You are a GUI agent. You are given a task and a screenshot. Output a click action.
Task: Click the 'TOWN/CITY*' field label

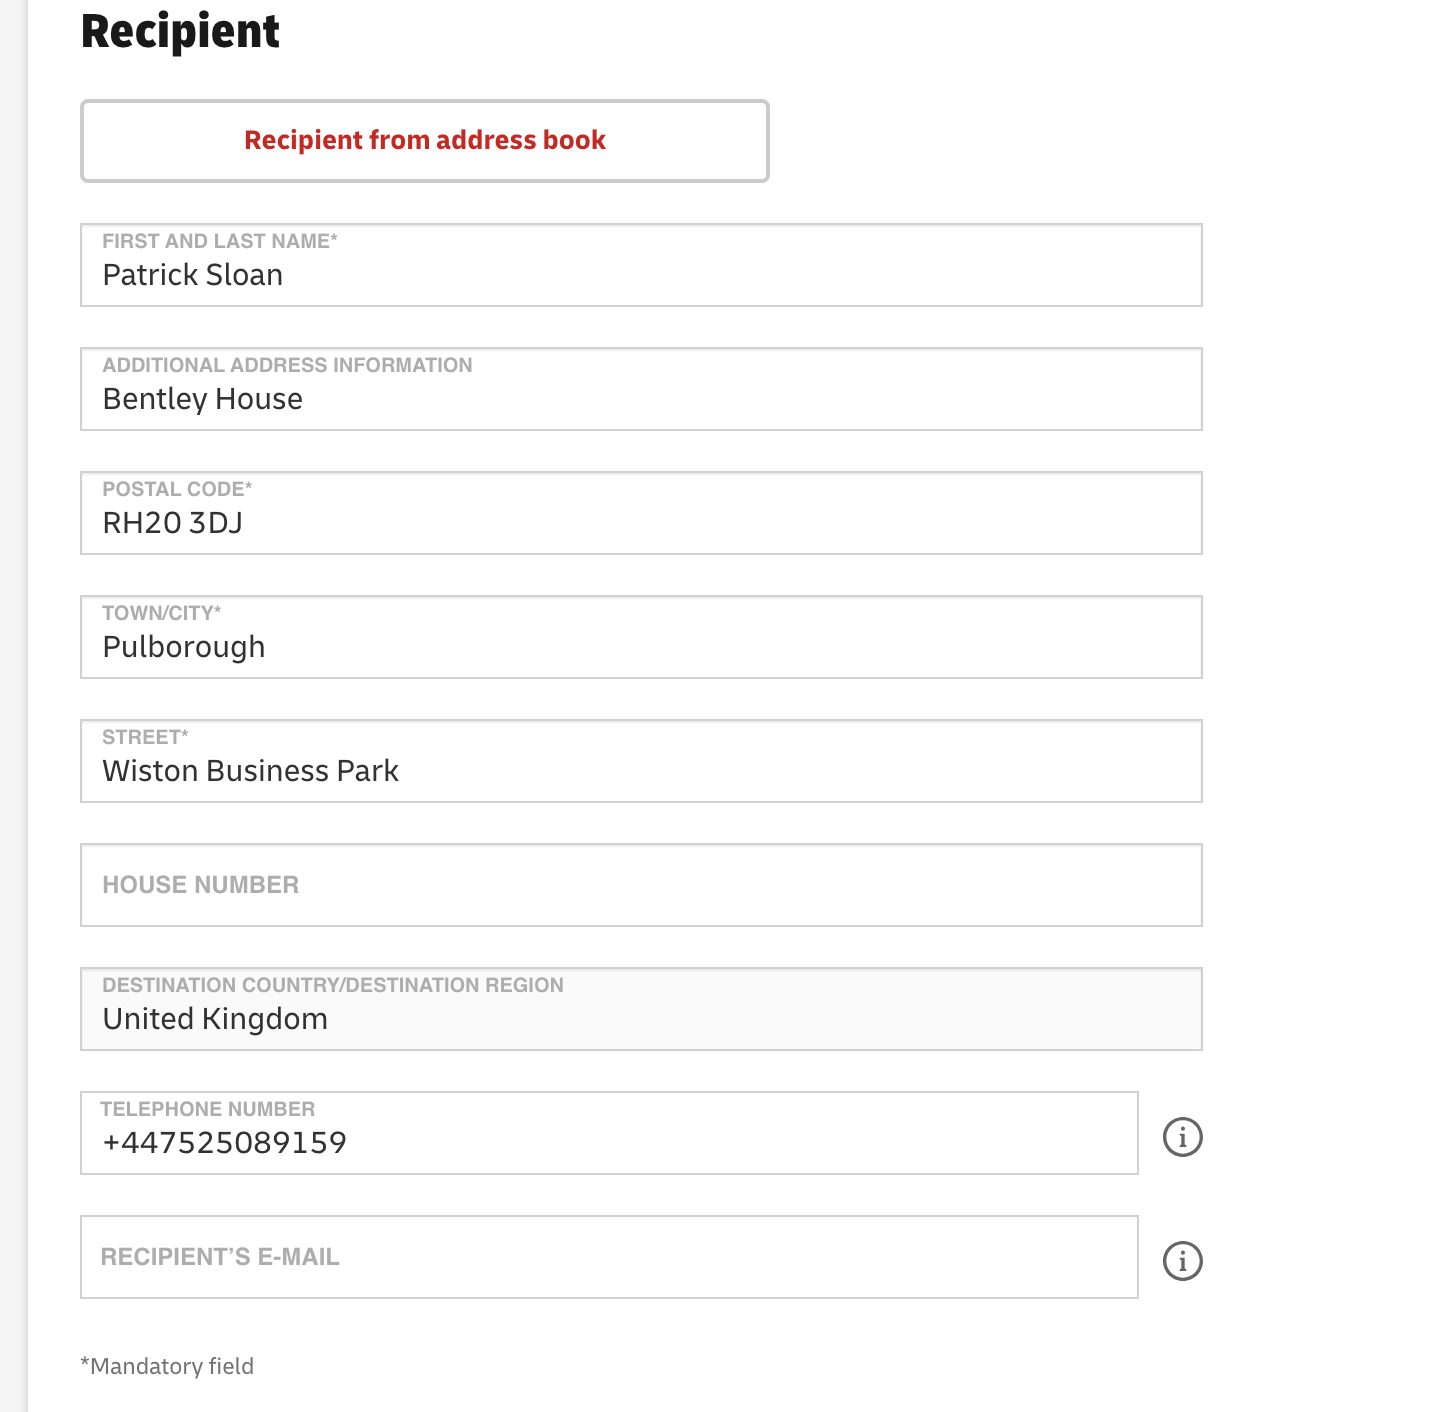tap(162, 613)
